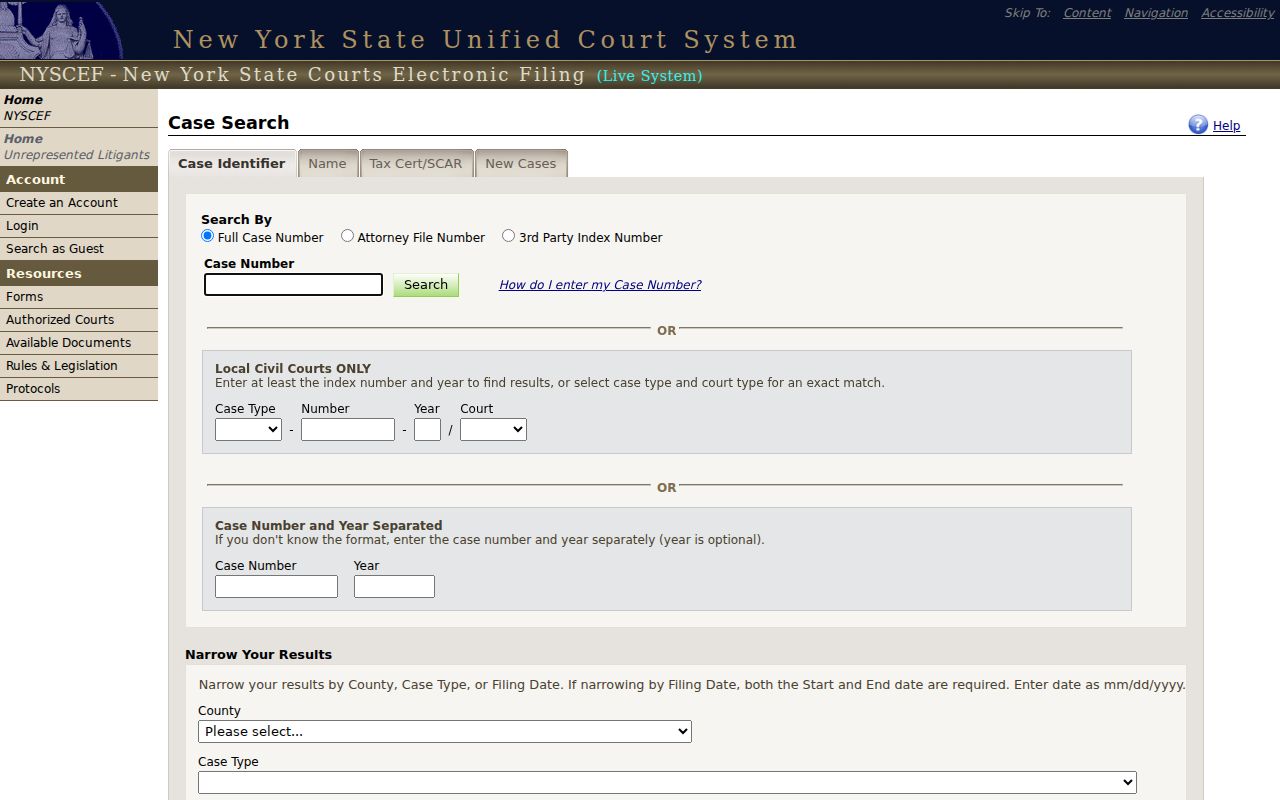1280x800 pixels.
Task: Select the Case Identifier tab
Action: [232, 164]
